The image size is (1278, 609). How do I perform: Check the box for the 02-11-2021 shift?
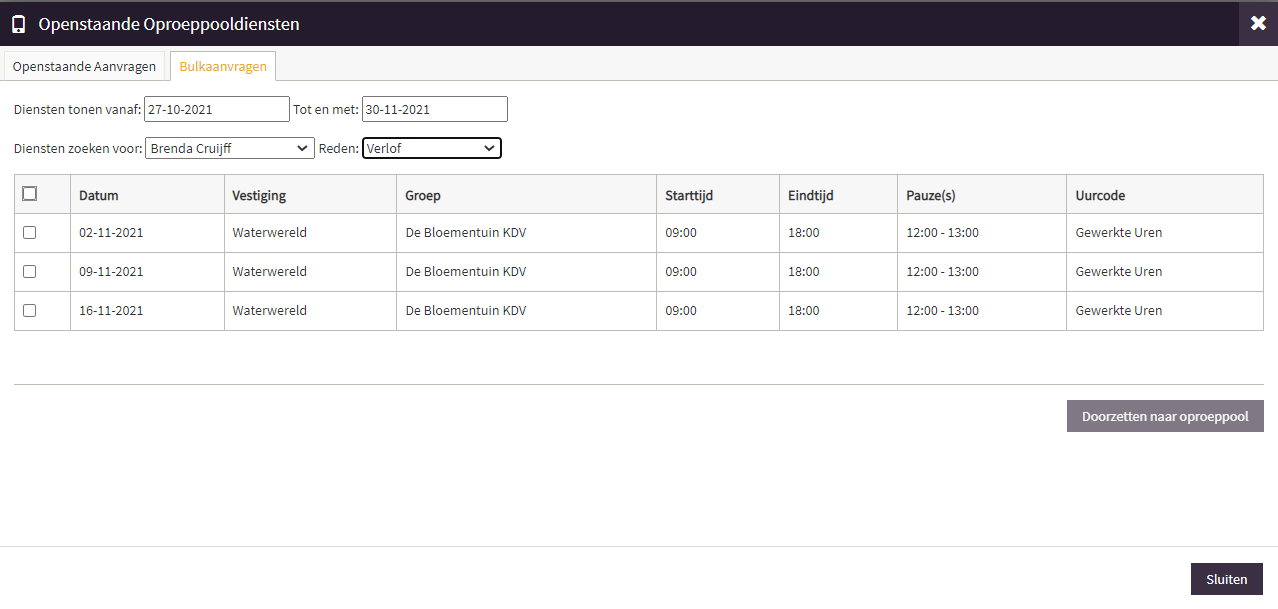30,232
